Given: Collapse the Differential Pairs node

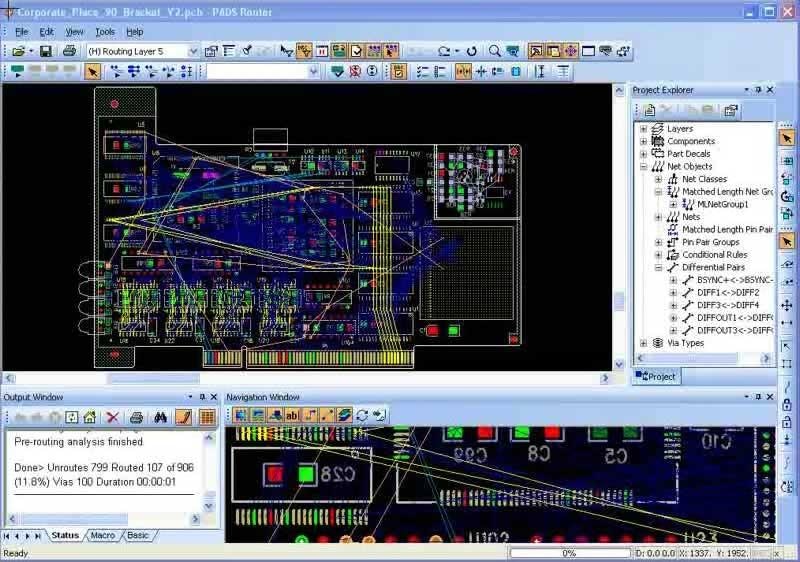Looking at the screenshot, I should point(658,267).
